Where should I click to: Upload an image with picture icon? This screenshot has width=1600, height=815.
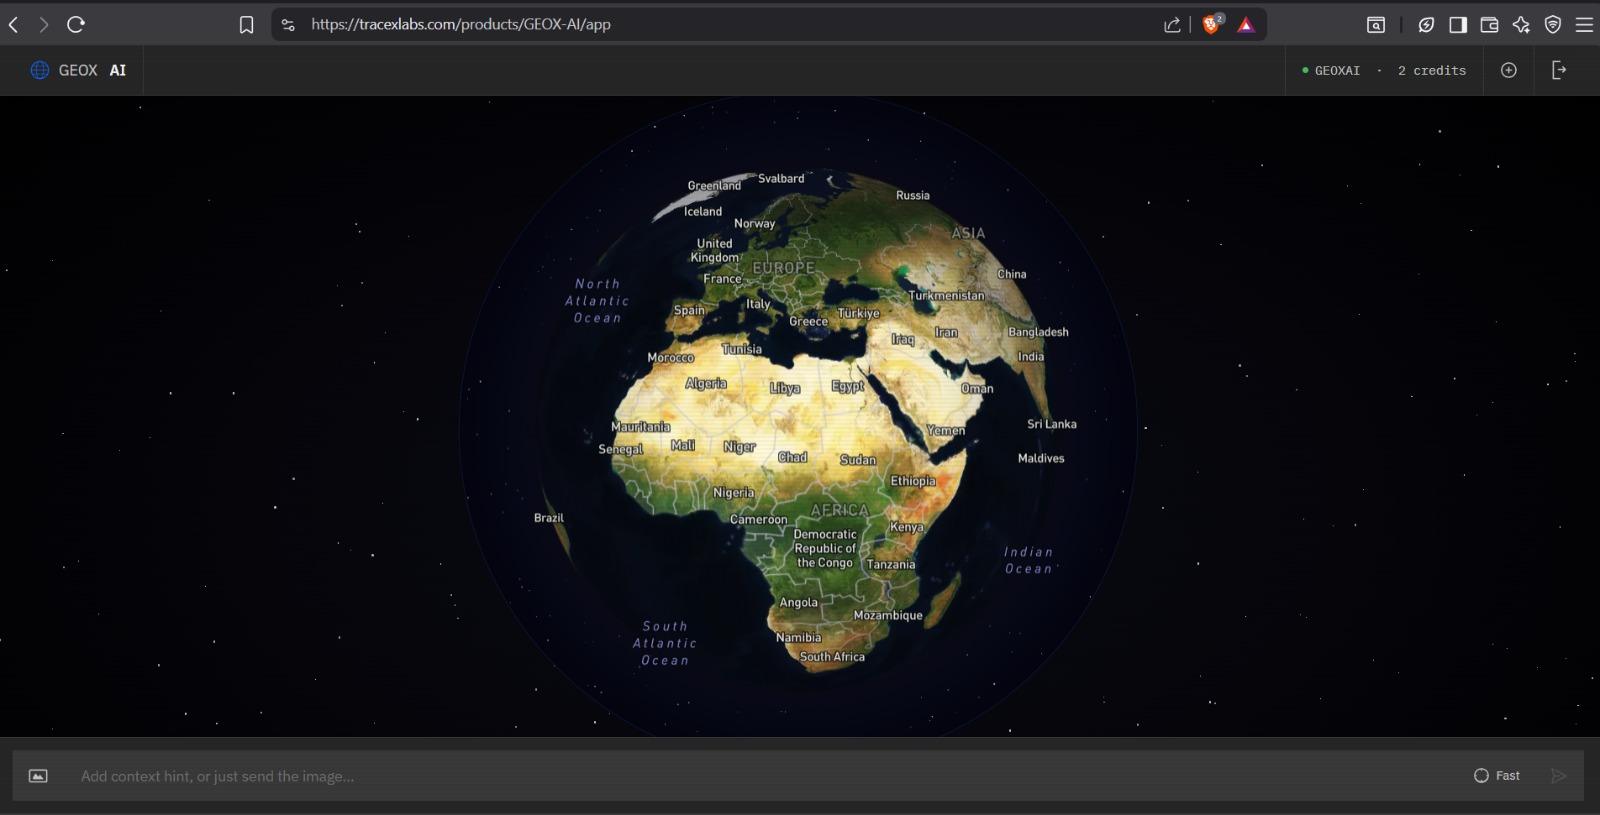pos(38,776)
